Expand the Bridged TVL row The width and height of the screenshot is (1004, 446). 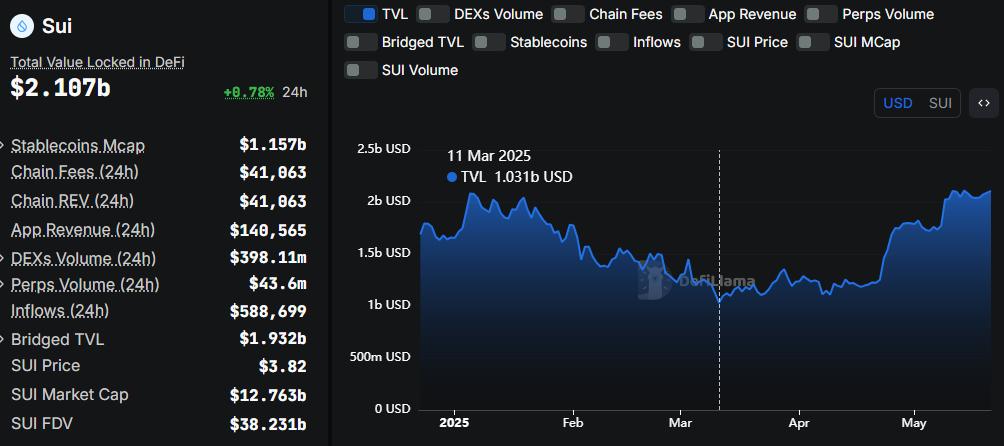pyautogui.click(x=4, y=340)
